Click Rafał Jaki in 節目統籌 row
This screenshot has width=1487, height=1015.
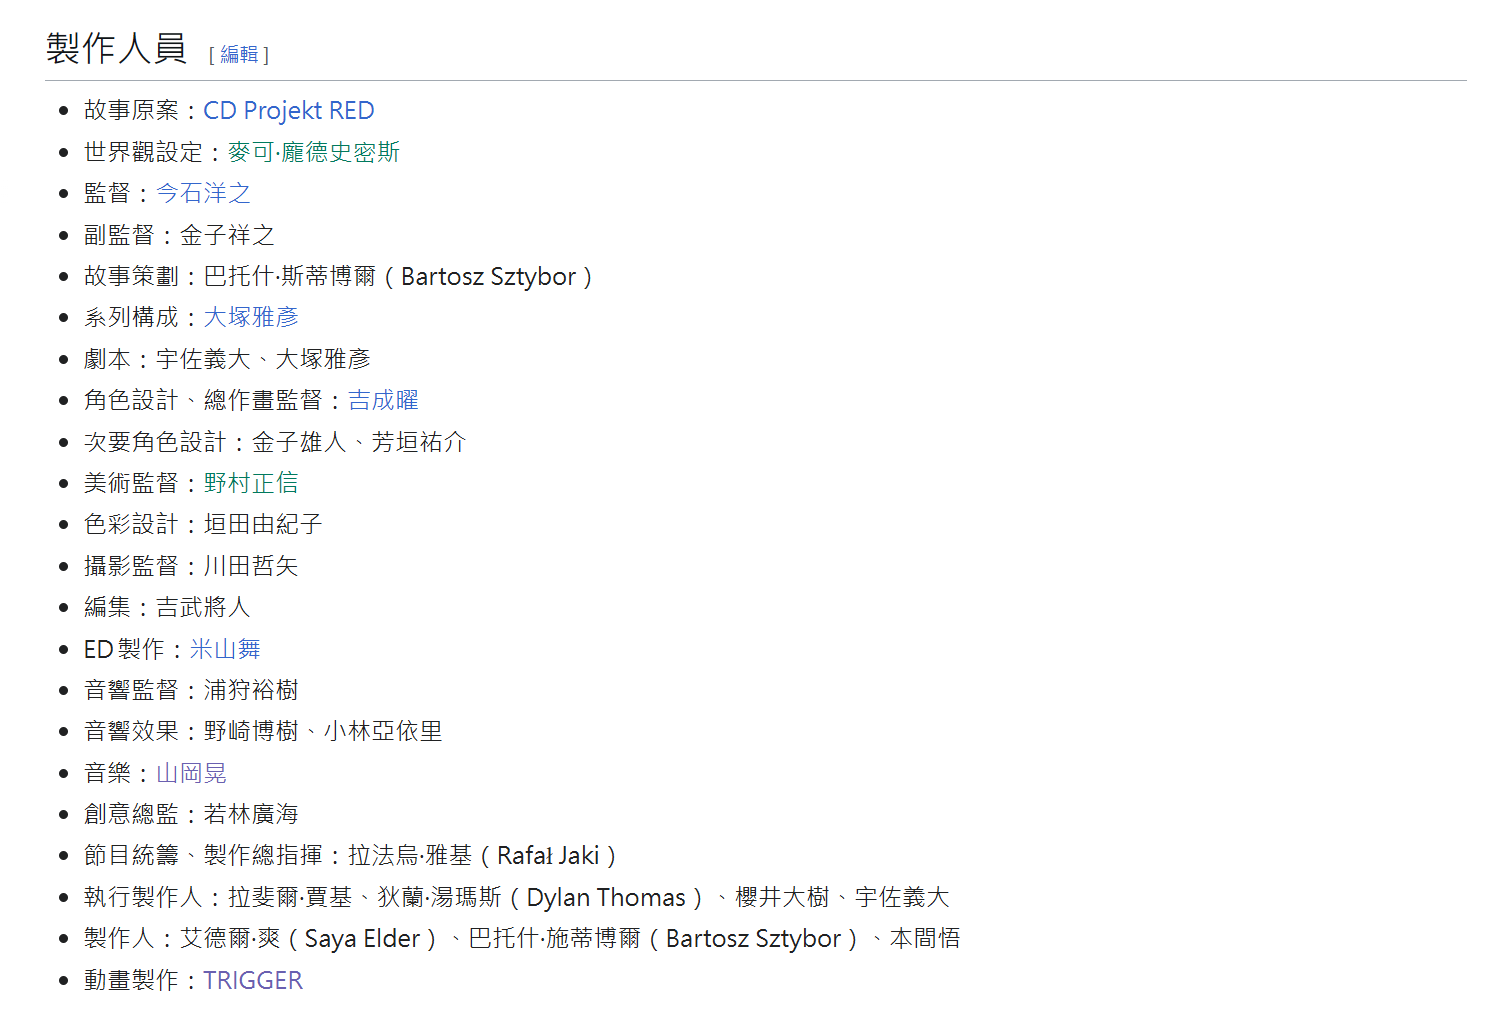(548, 856)
